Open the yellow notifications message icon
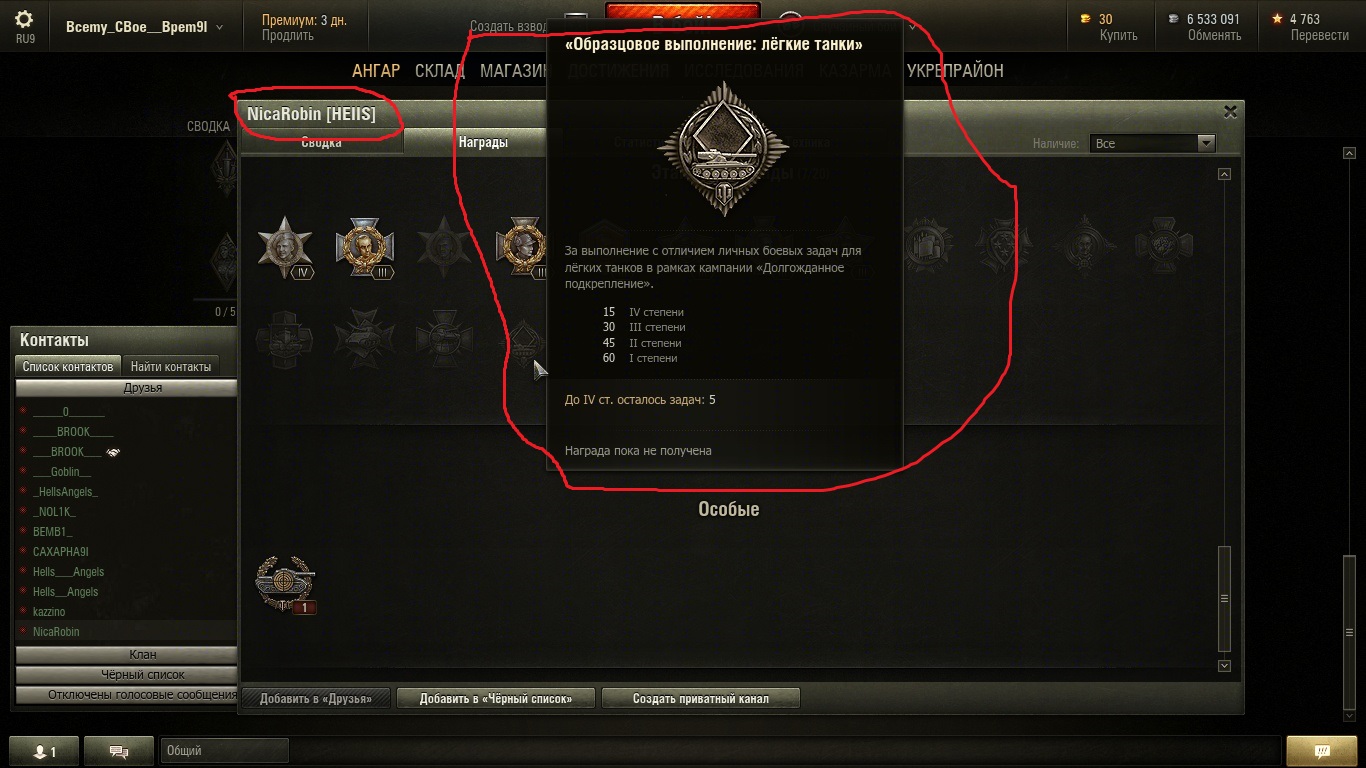1366x768 pixels. [x=1321, y=751]
